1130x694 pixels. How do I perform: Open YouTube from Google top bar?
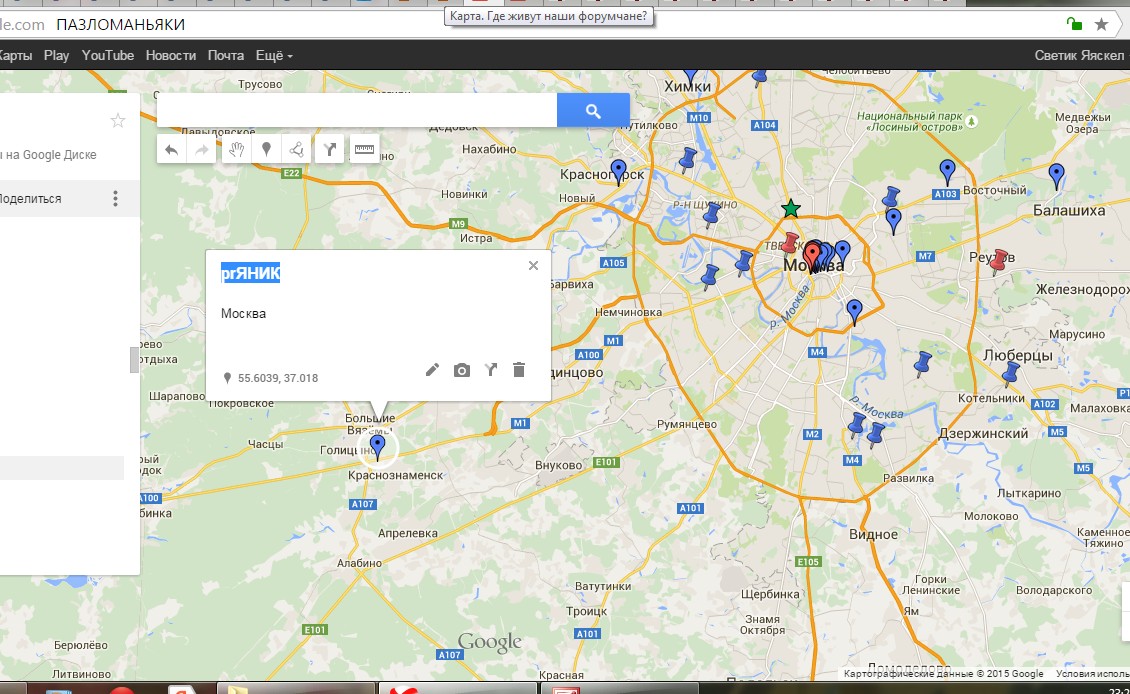coord(108,56)
